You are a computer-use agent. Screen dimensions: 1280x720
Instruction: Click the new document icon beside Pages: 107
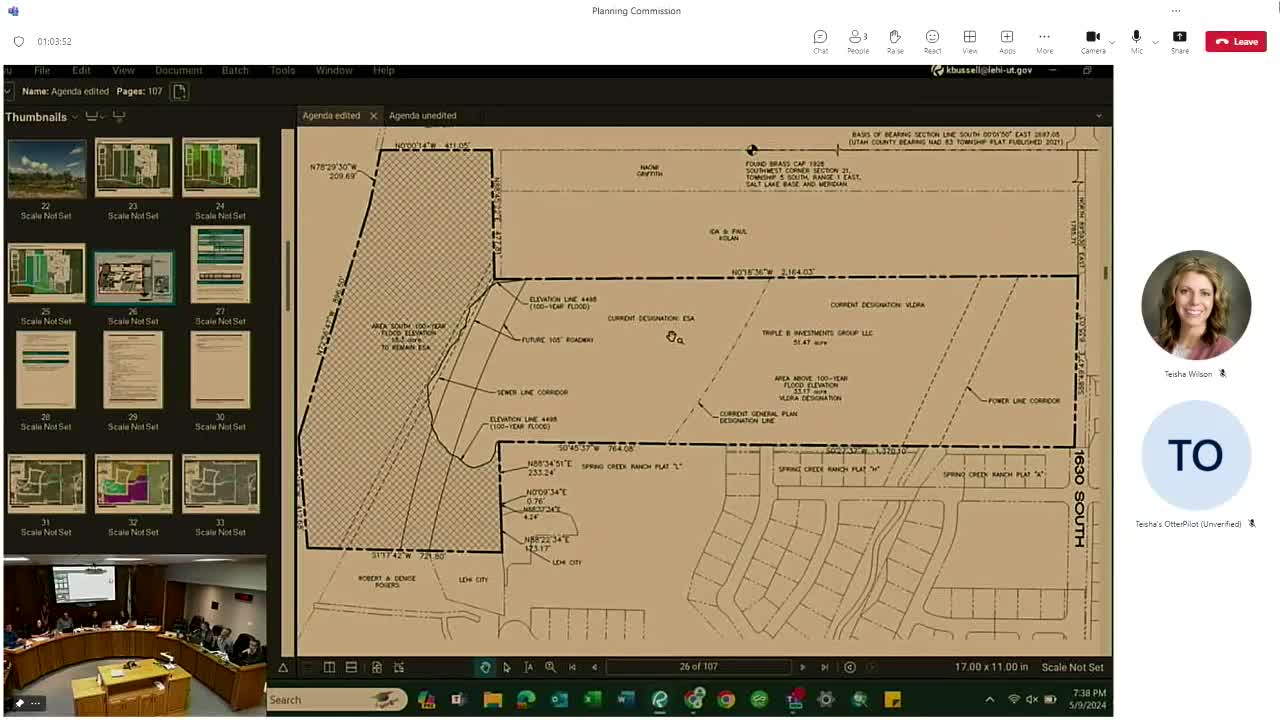click(179, 90)
